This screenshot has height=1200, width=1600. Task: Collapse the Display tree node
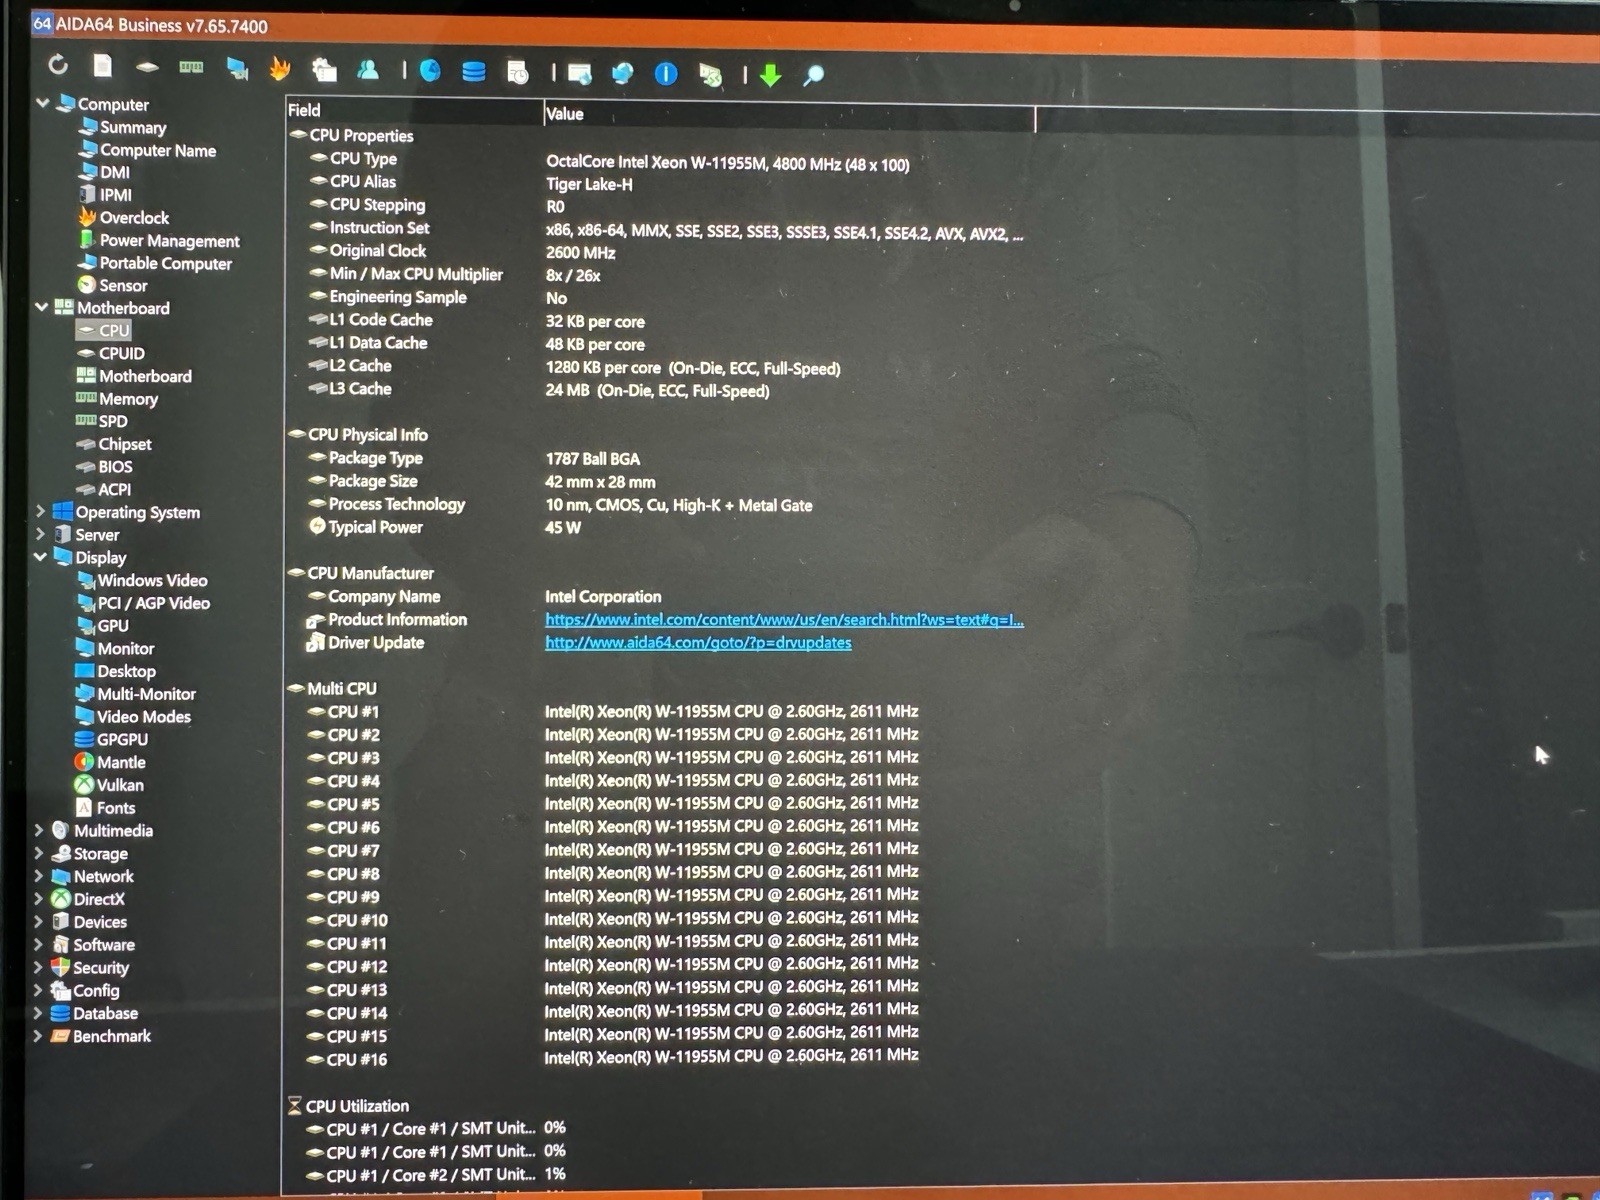pos(40,556)
